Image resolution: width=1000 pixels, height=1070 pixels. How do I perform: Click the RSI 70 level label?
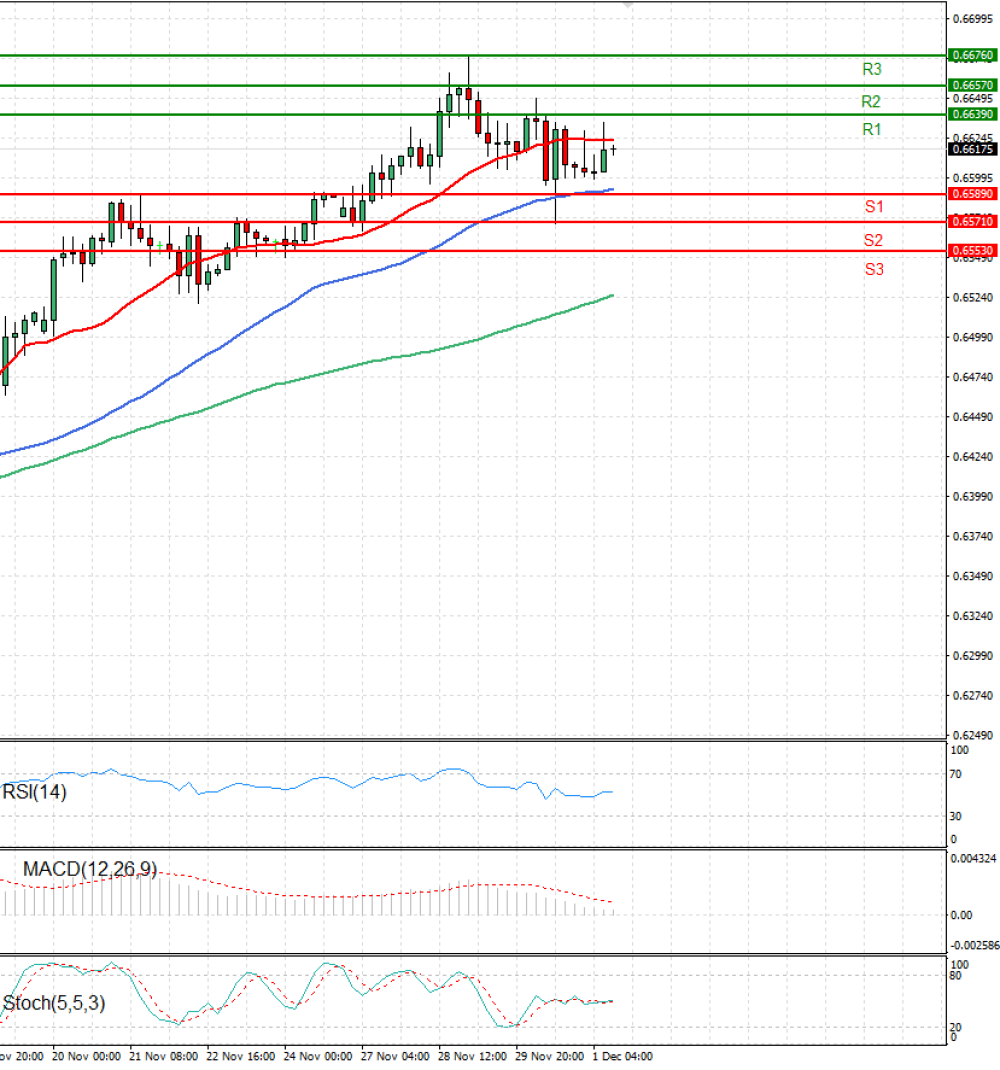pyautogui.click(x=956, y=775)
